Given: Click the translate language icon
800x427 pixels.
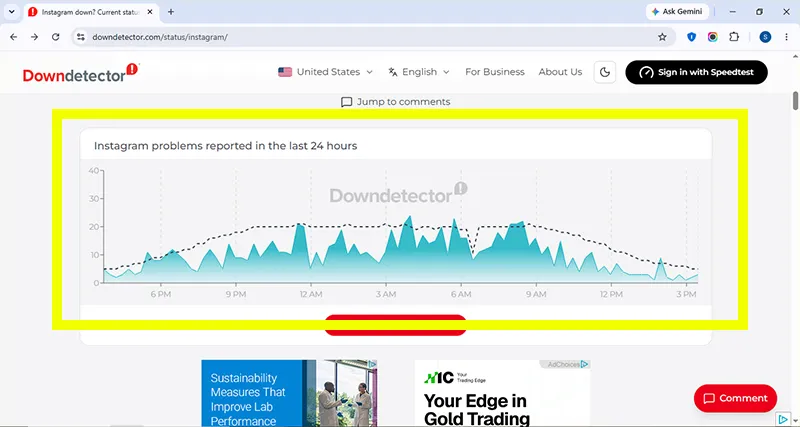Looking at the screenshot, I should pyautogui.click(x=392, y=72).
